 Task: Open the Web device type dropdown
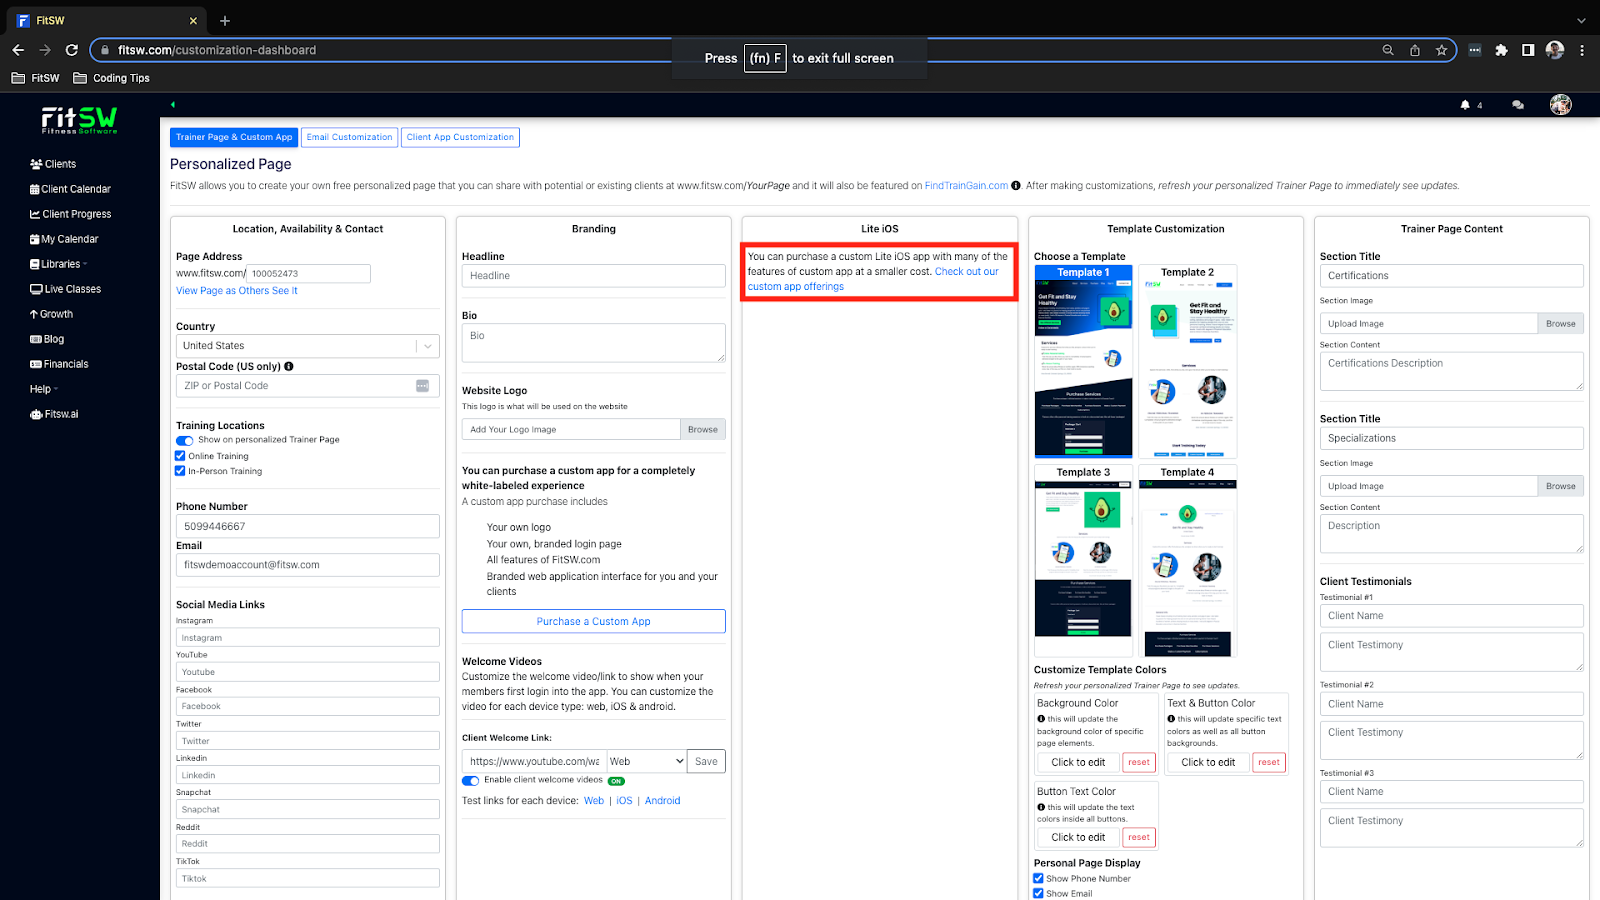(x=647, y=761)
